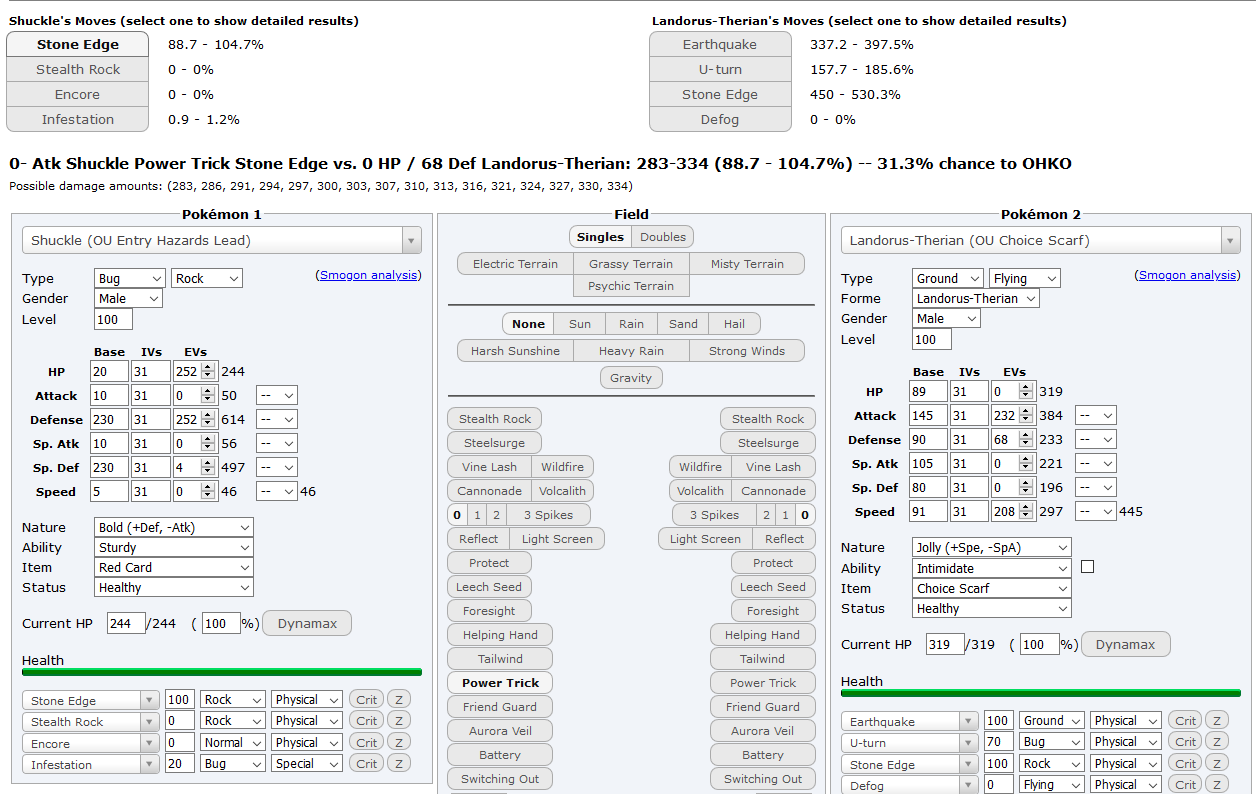Select Landorus-Therian's U-turn move result
The image size is (1256, 794).
pos(720,69)
